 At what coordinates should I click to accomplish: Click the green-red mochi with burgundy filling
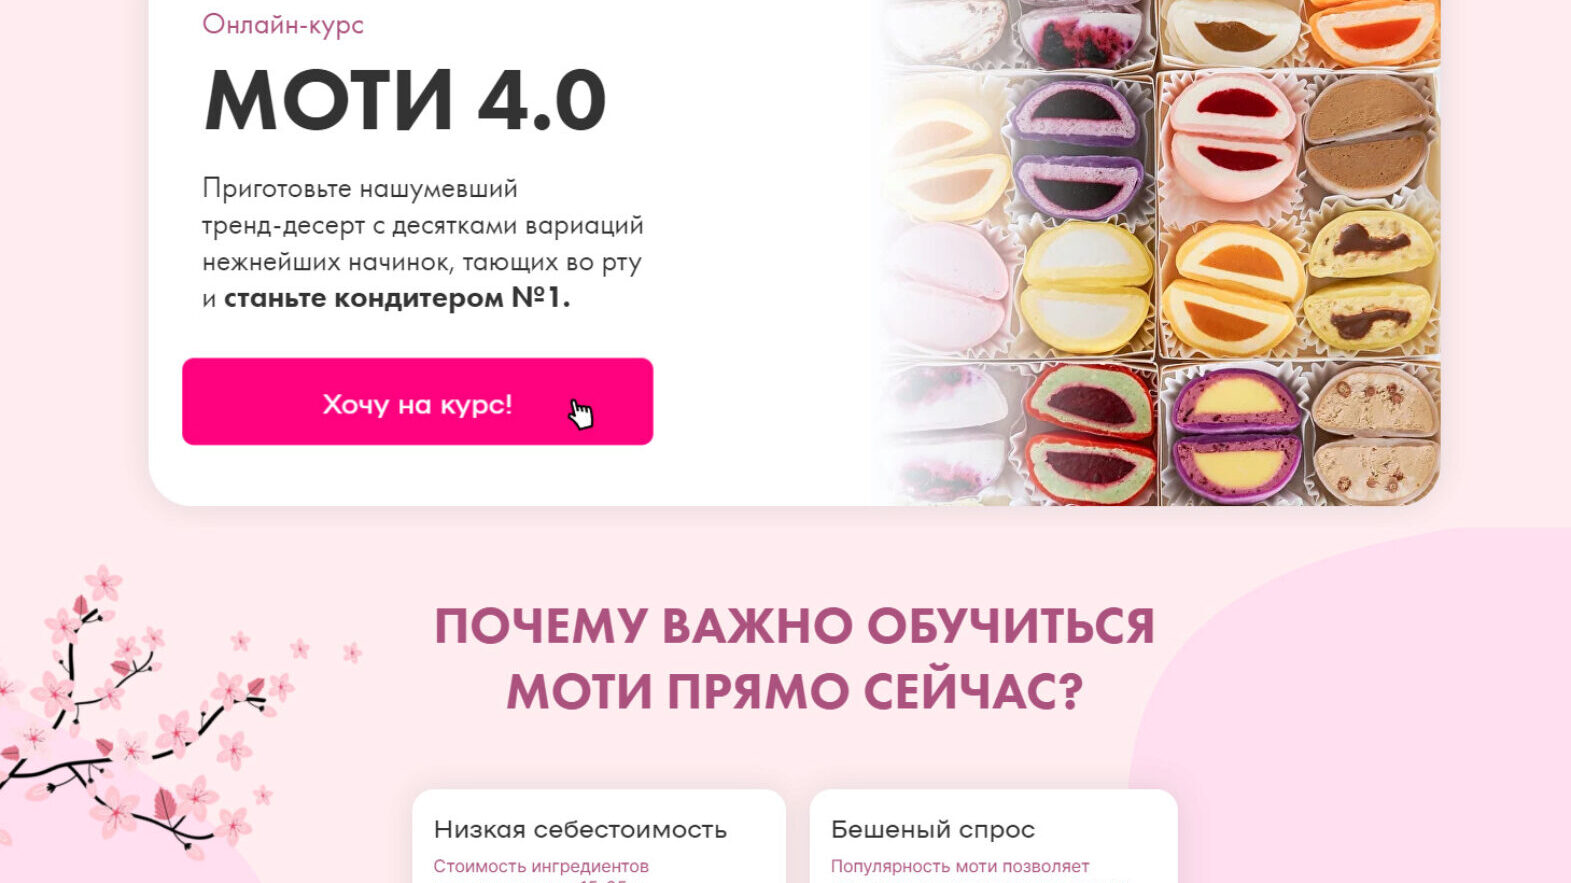pyautogui.click(x=1089, y=434)
